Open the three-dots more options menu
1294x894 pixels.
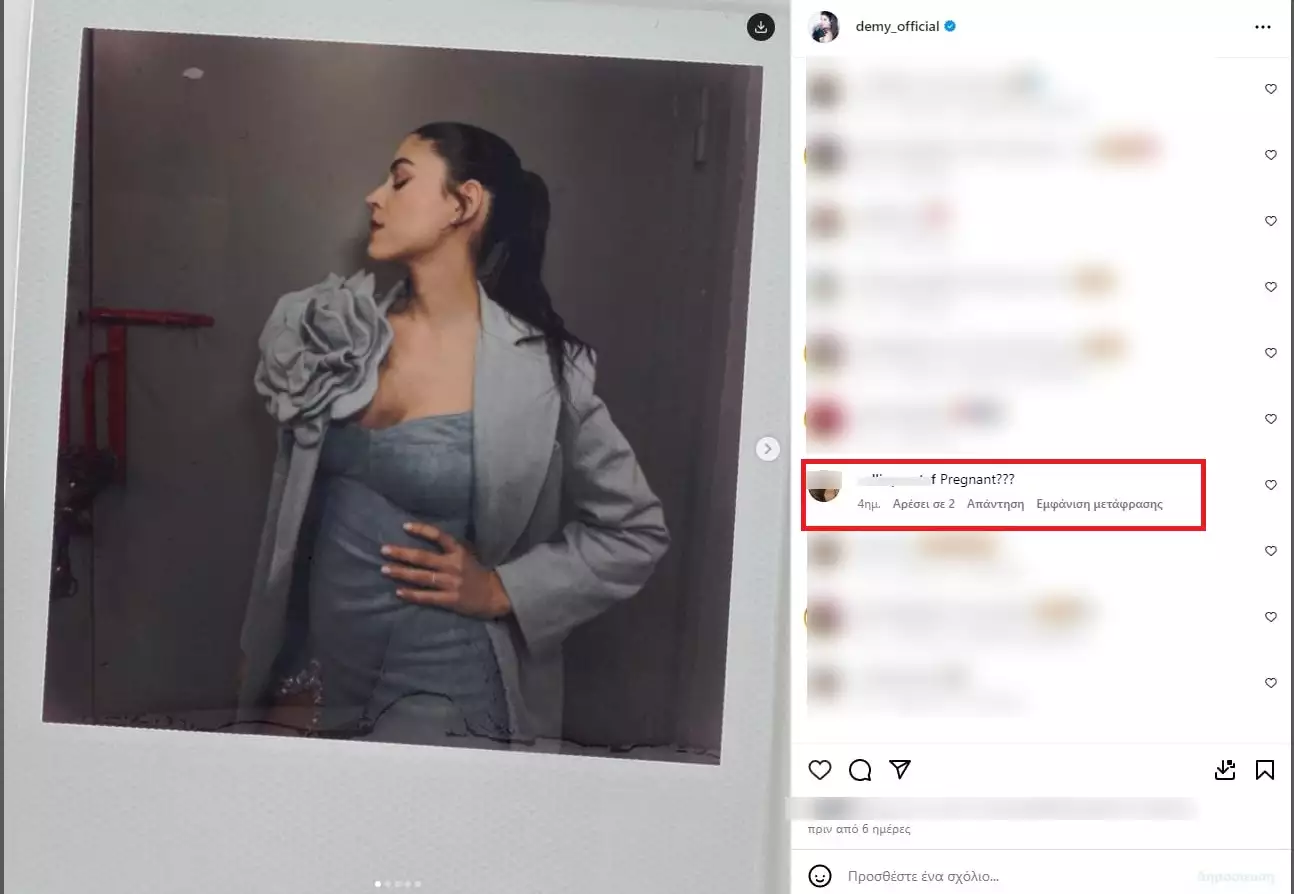[1263, 27]
